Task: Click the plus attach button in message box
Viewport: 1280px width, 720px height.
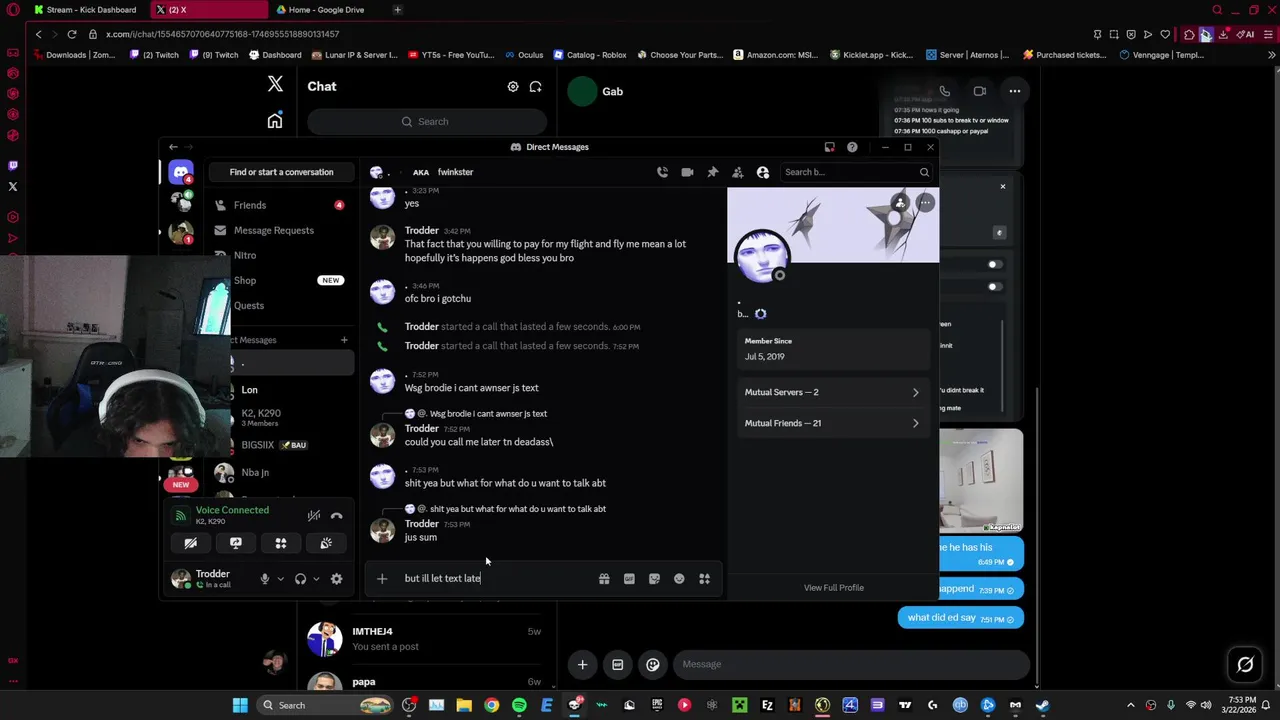Action: 382,578
